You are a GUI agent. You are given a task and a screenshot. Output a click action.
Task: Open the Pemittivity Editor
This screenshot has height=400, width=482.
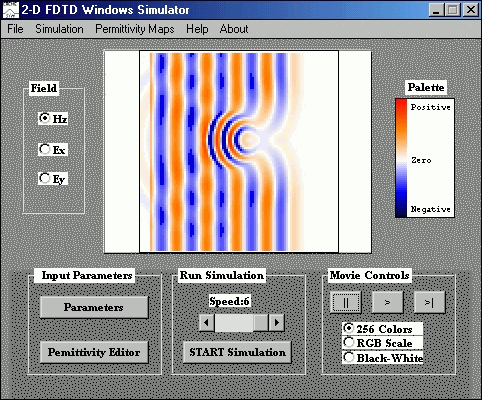pos(94,352)
